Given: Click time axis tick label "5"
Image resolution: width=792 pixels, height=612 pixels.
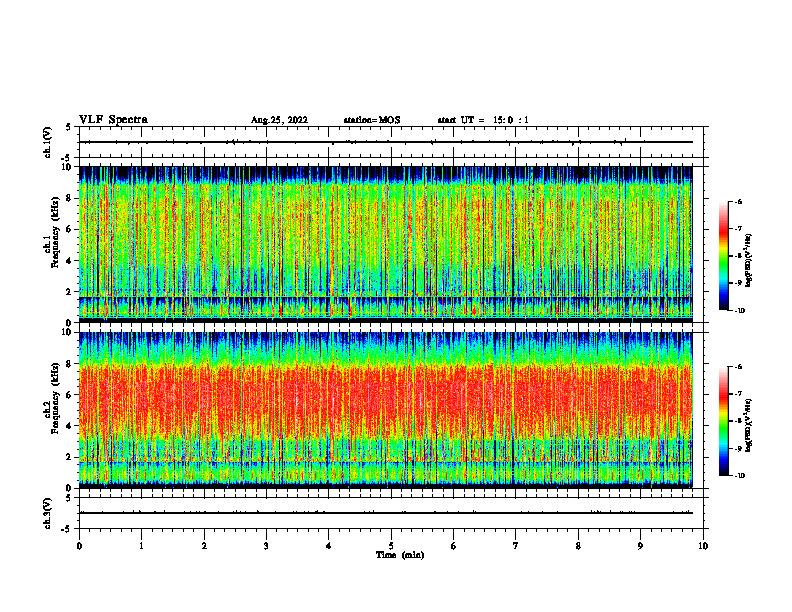Looking at the screenshot, I should coord(391,546).
